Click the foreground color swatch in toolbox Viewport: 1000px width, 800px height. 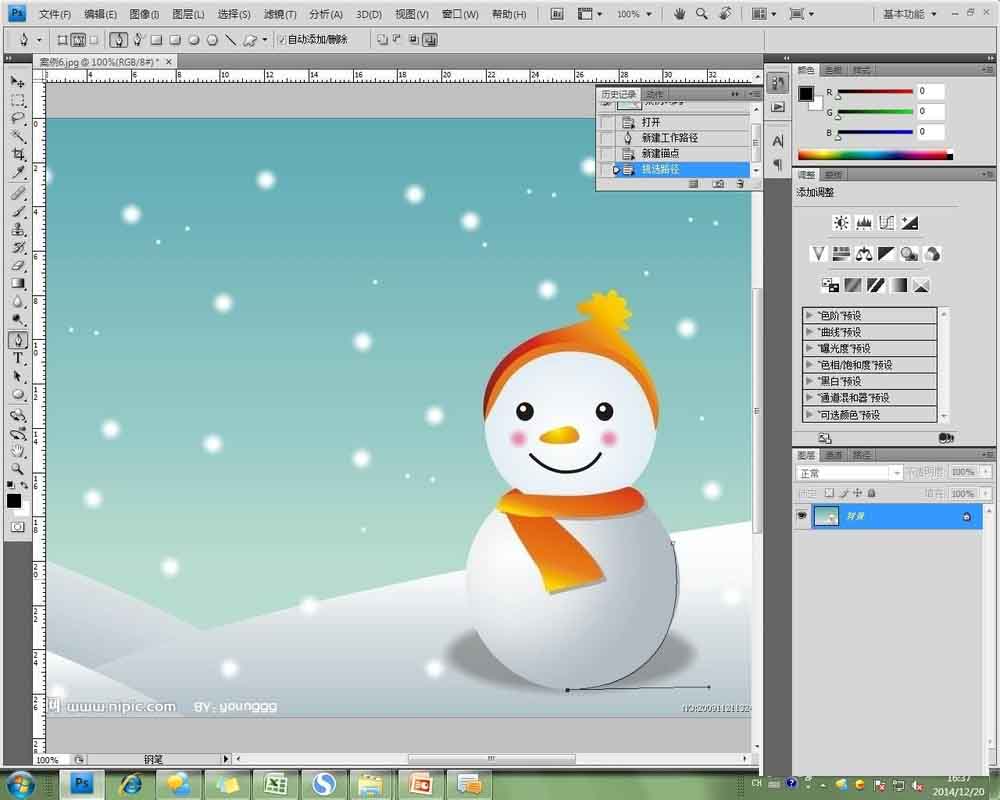click(x=13, y=500)
